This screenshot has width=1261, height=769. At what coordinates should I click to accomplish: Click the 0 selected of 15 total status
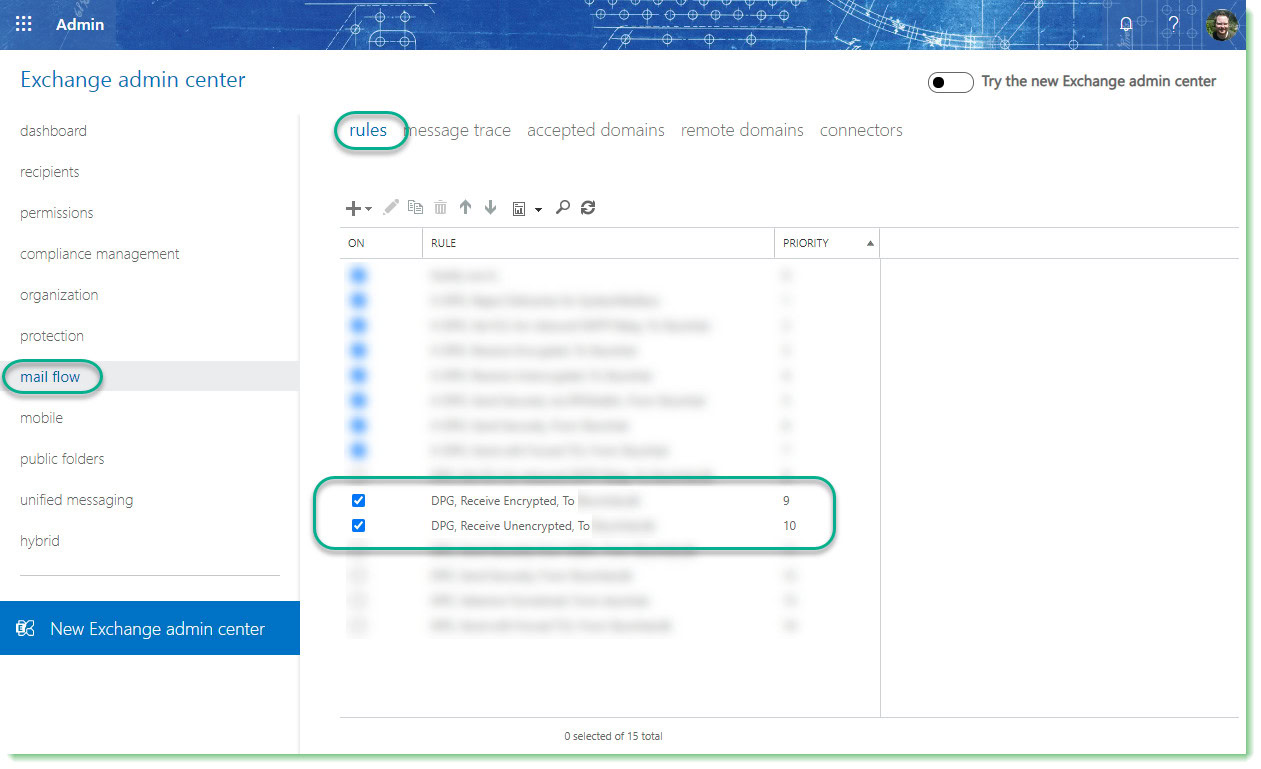pos(613,736)
